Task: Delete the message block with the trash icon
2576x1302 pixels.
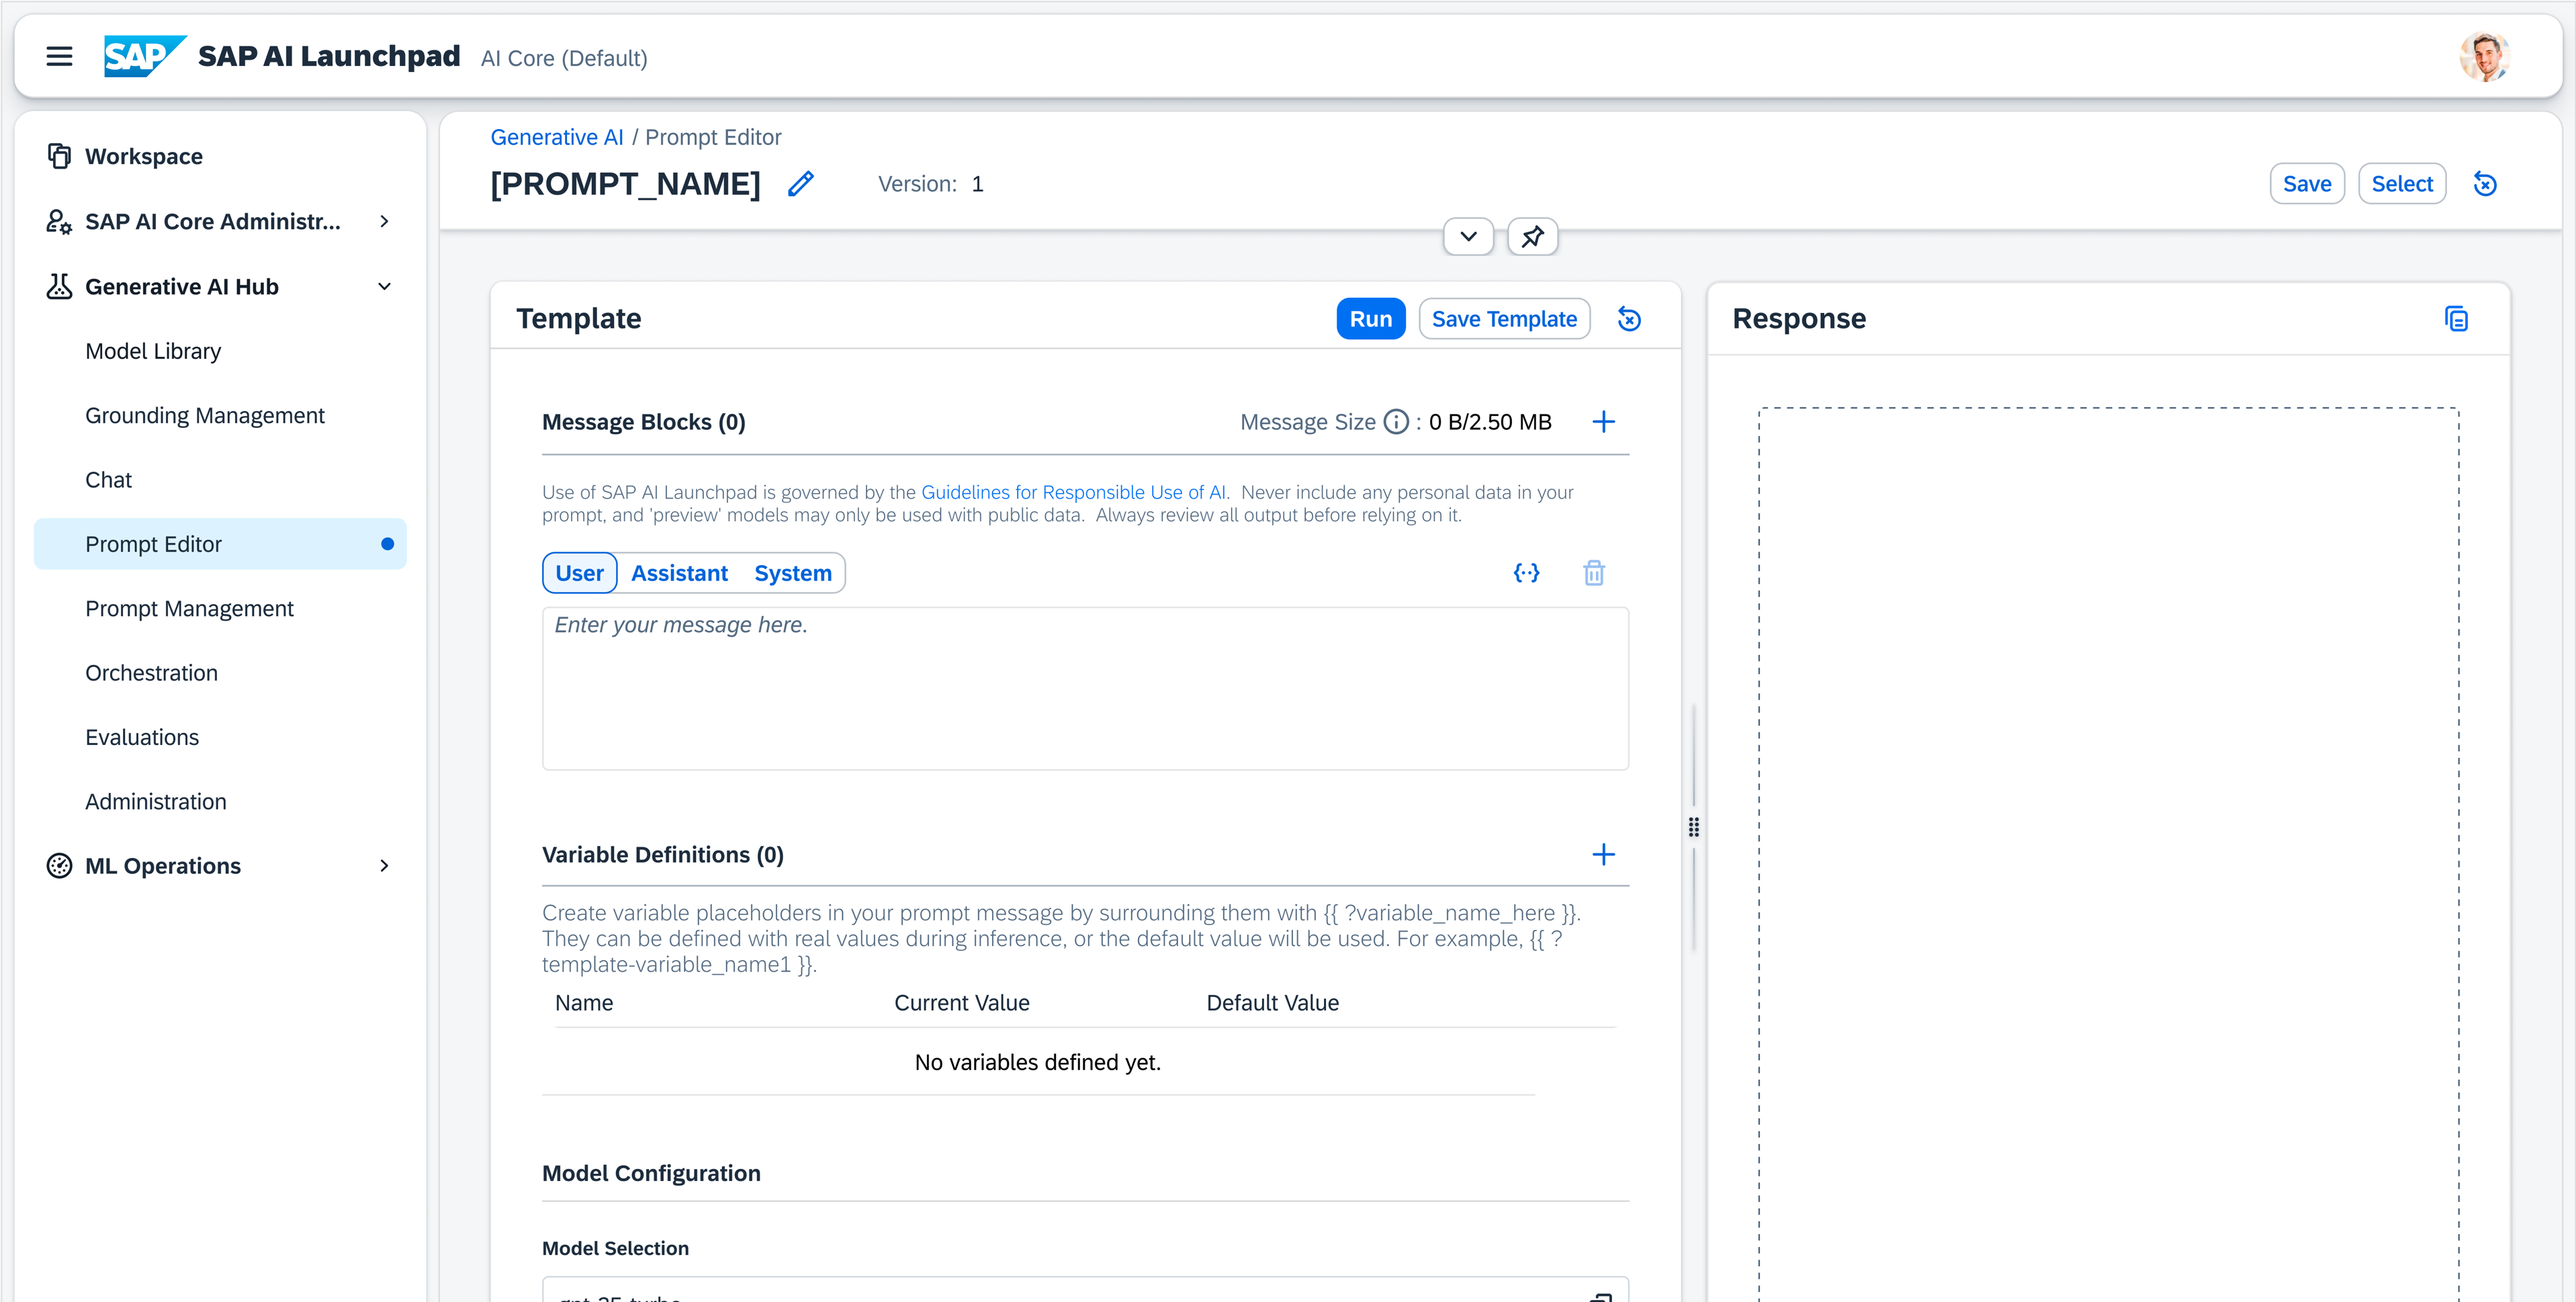Action: (x=1594, y=573)
